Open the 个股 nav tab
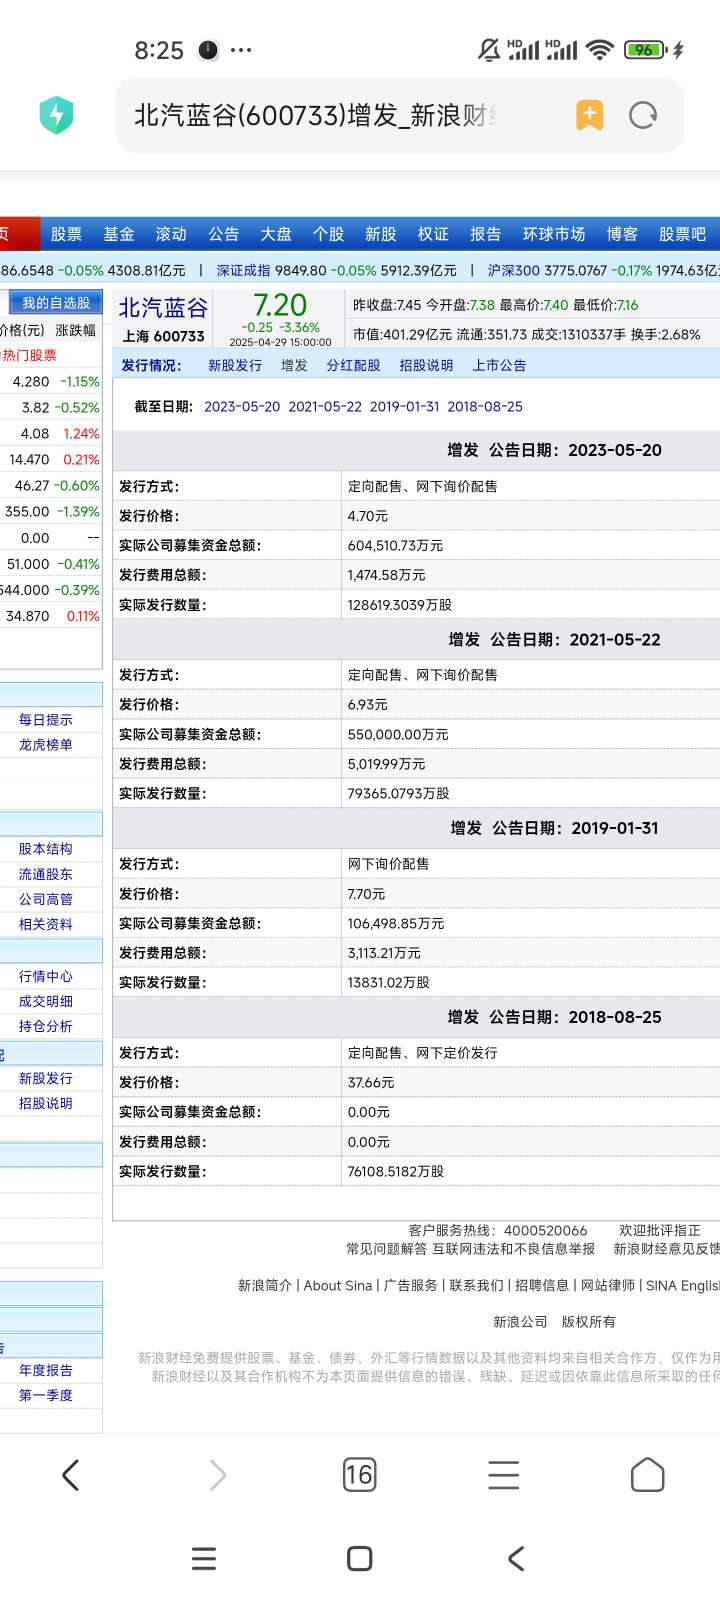720x1600 pixels. [328, 234]
